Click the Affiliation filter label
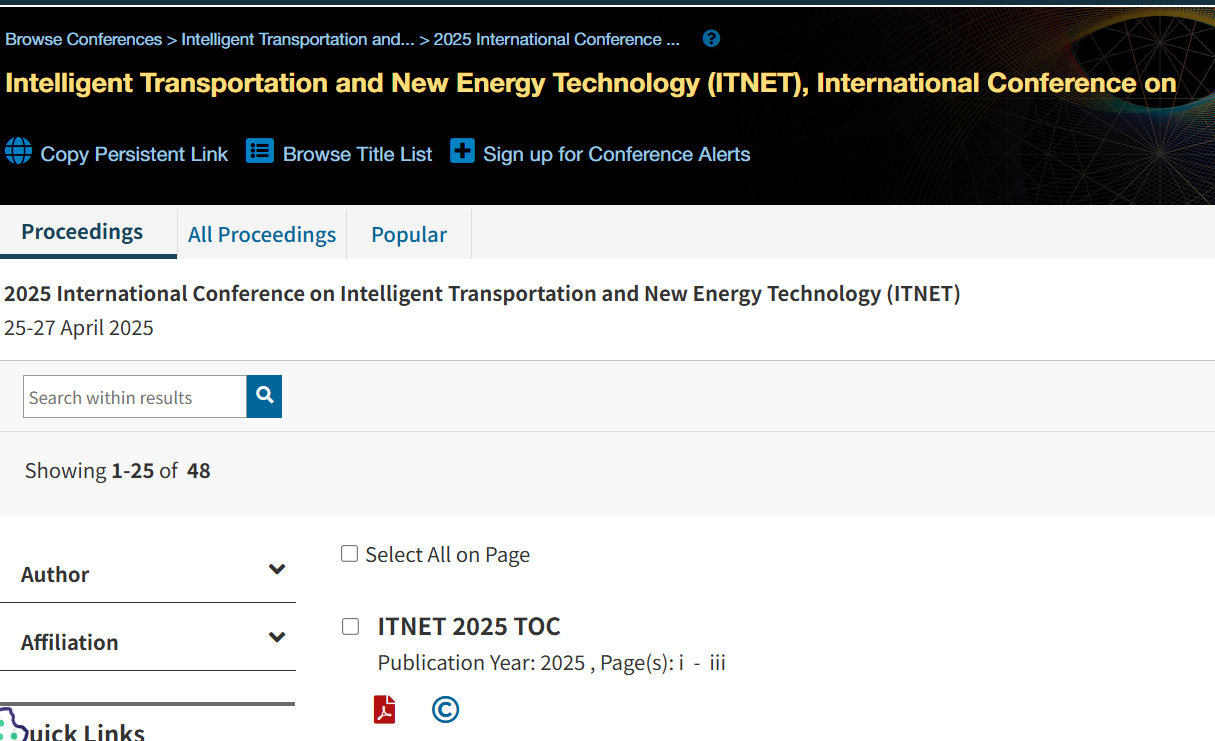 point(70,642)
